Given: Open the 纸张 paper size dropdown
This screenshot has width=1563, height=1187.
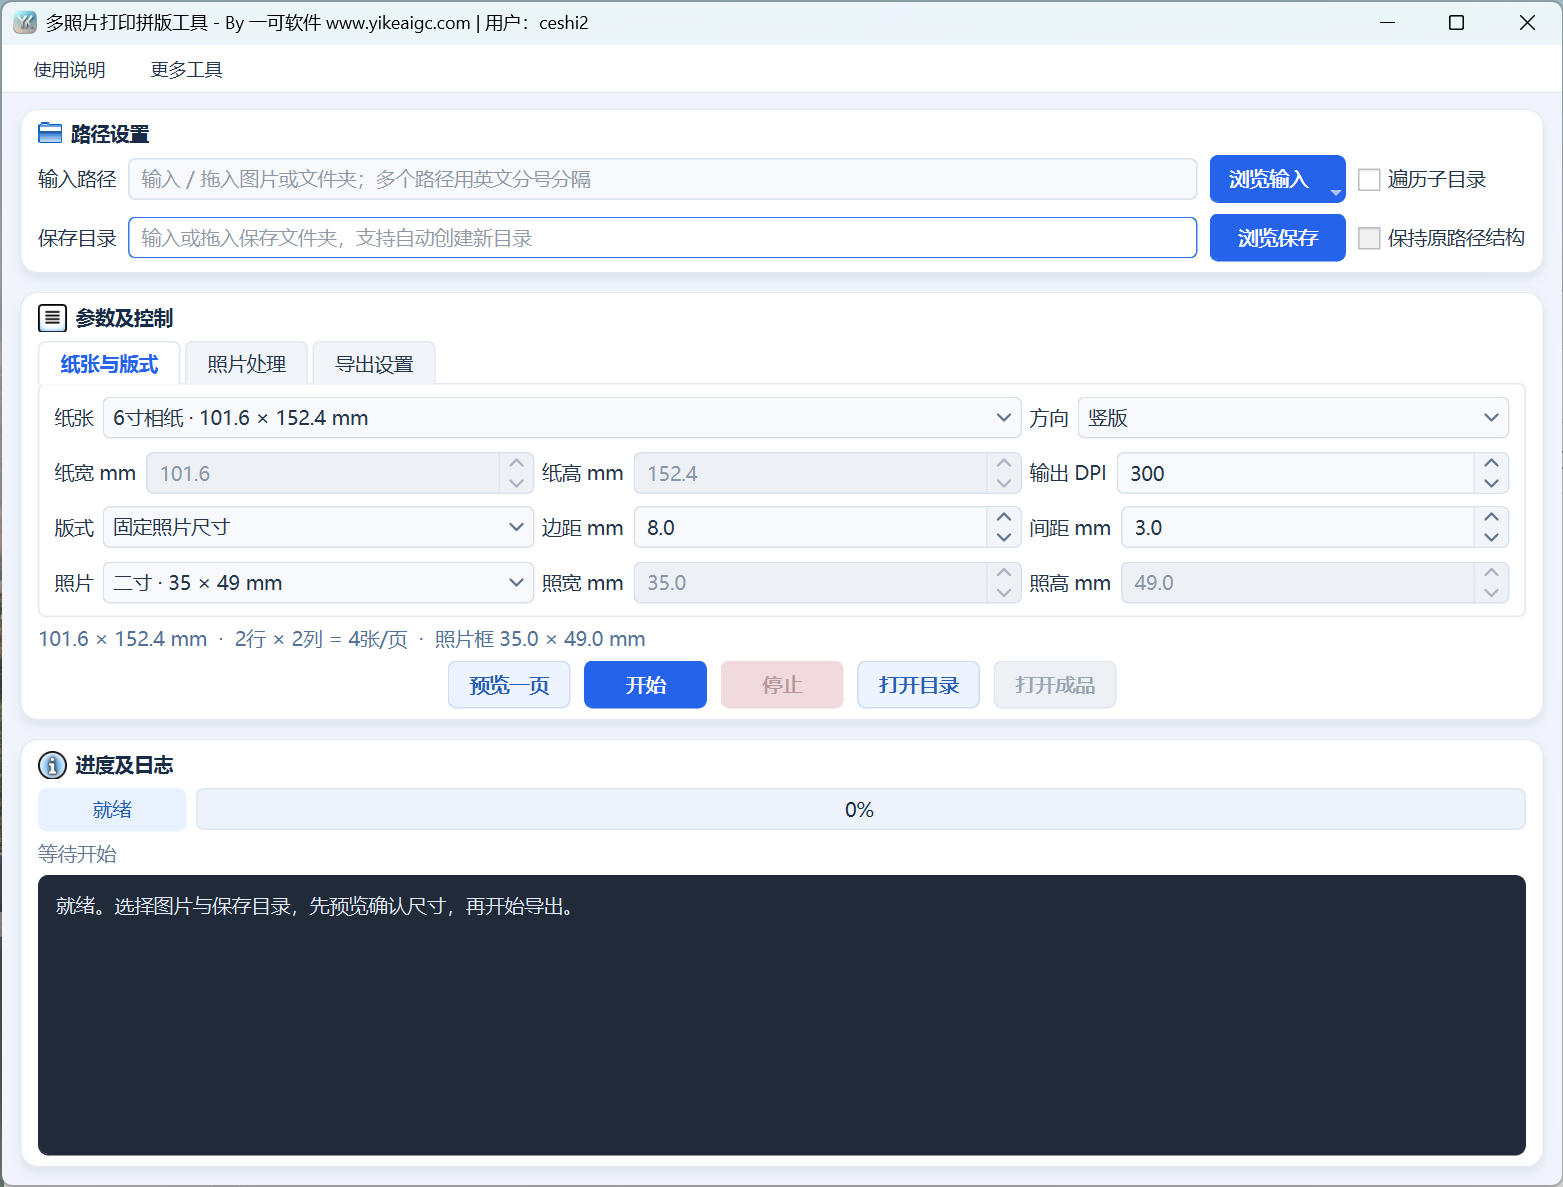Looking at the screenshot, I should pos(562,418).
